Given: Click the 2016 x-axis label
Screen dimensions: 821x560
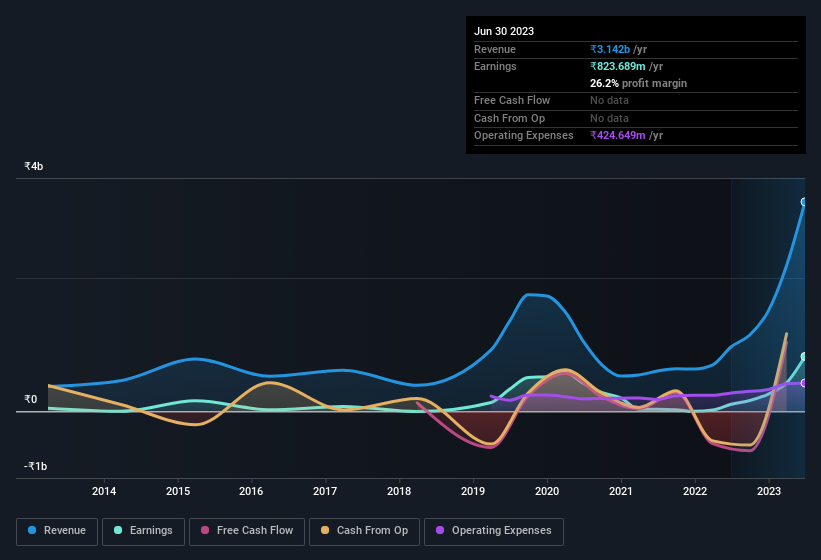Looking at the screenshot, I should 251,491.
